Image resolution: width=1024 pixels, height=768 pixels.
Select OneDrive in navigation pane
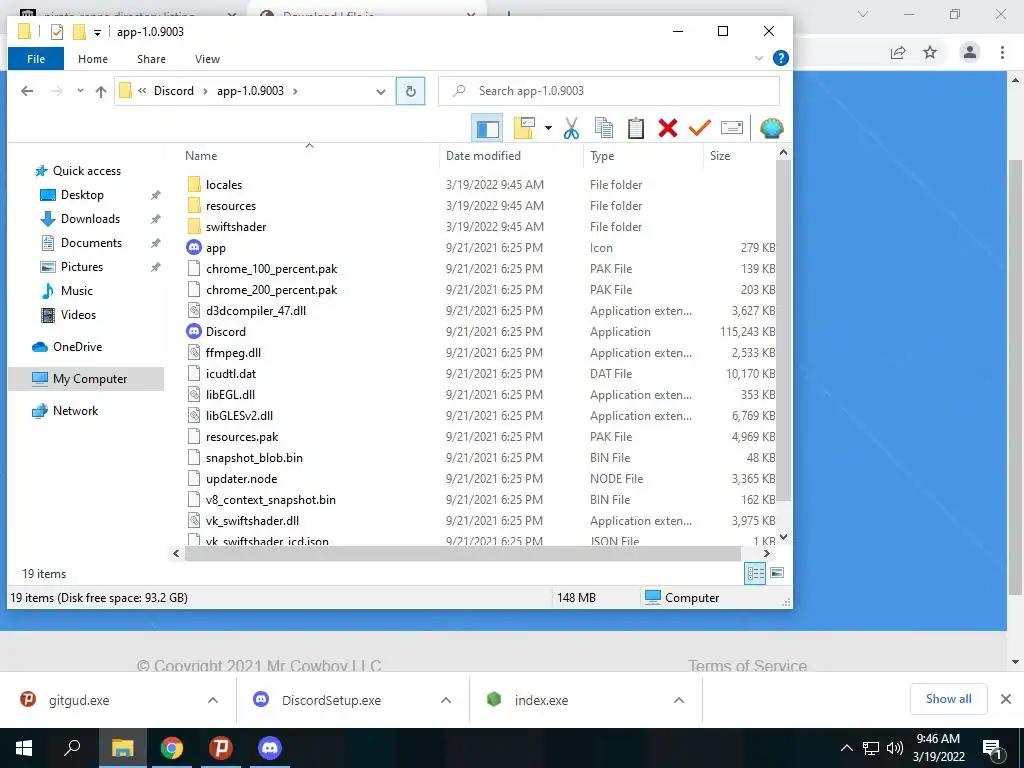77,347
